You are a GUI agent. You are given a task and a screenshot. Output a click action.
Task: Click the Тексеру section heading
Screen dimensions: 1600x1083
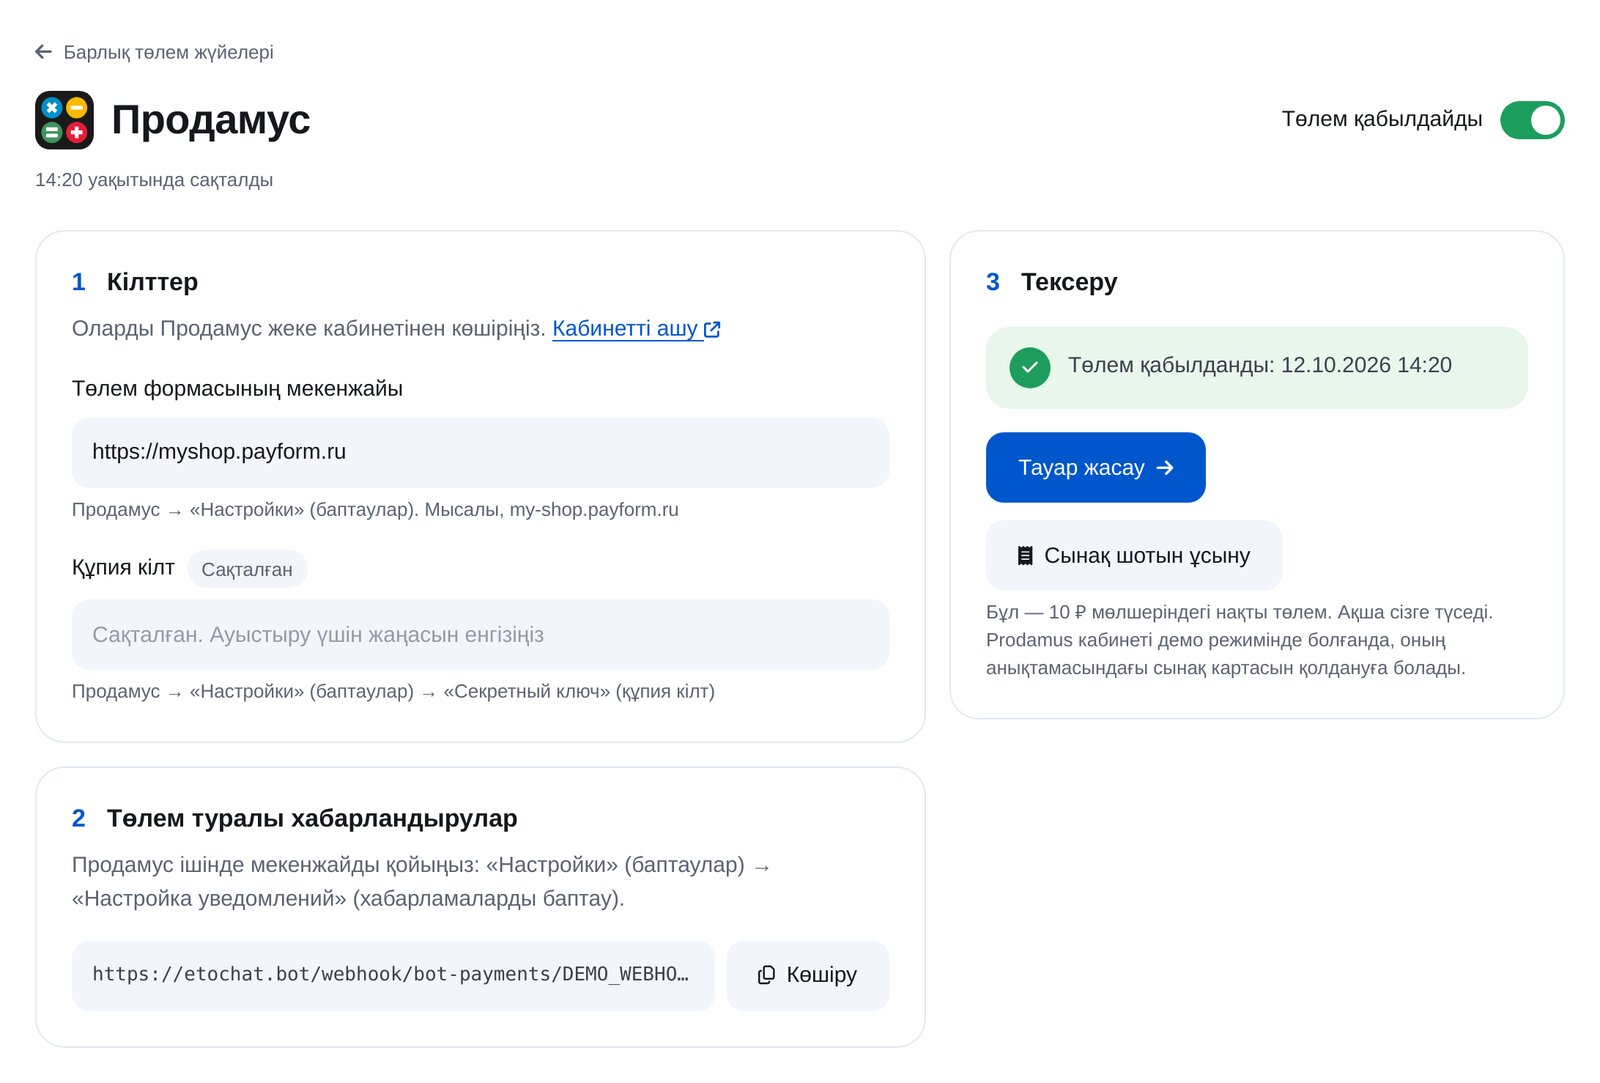click(x=1068, y=282)
